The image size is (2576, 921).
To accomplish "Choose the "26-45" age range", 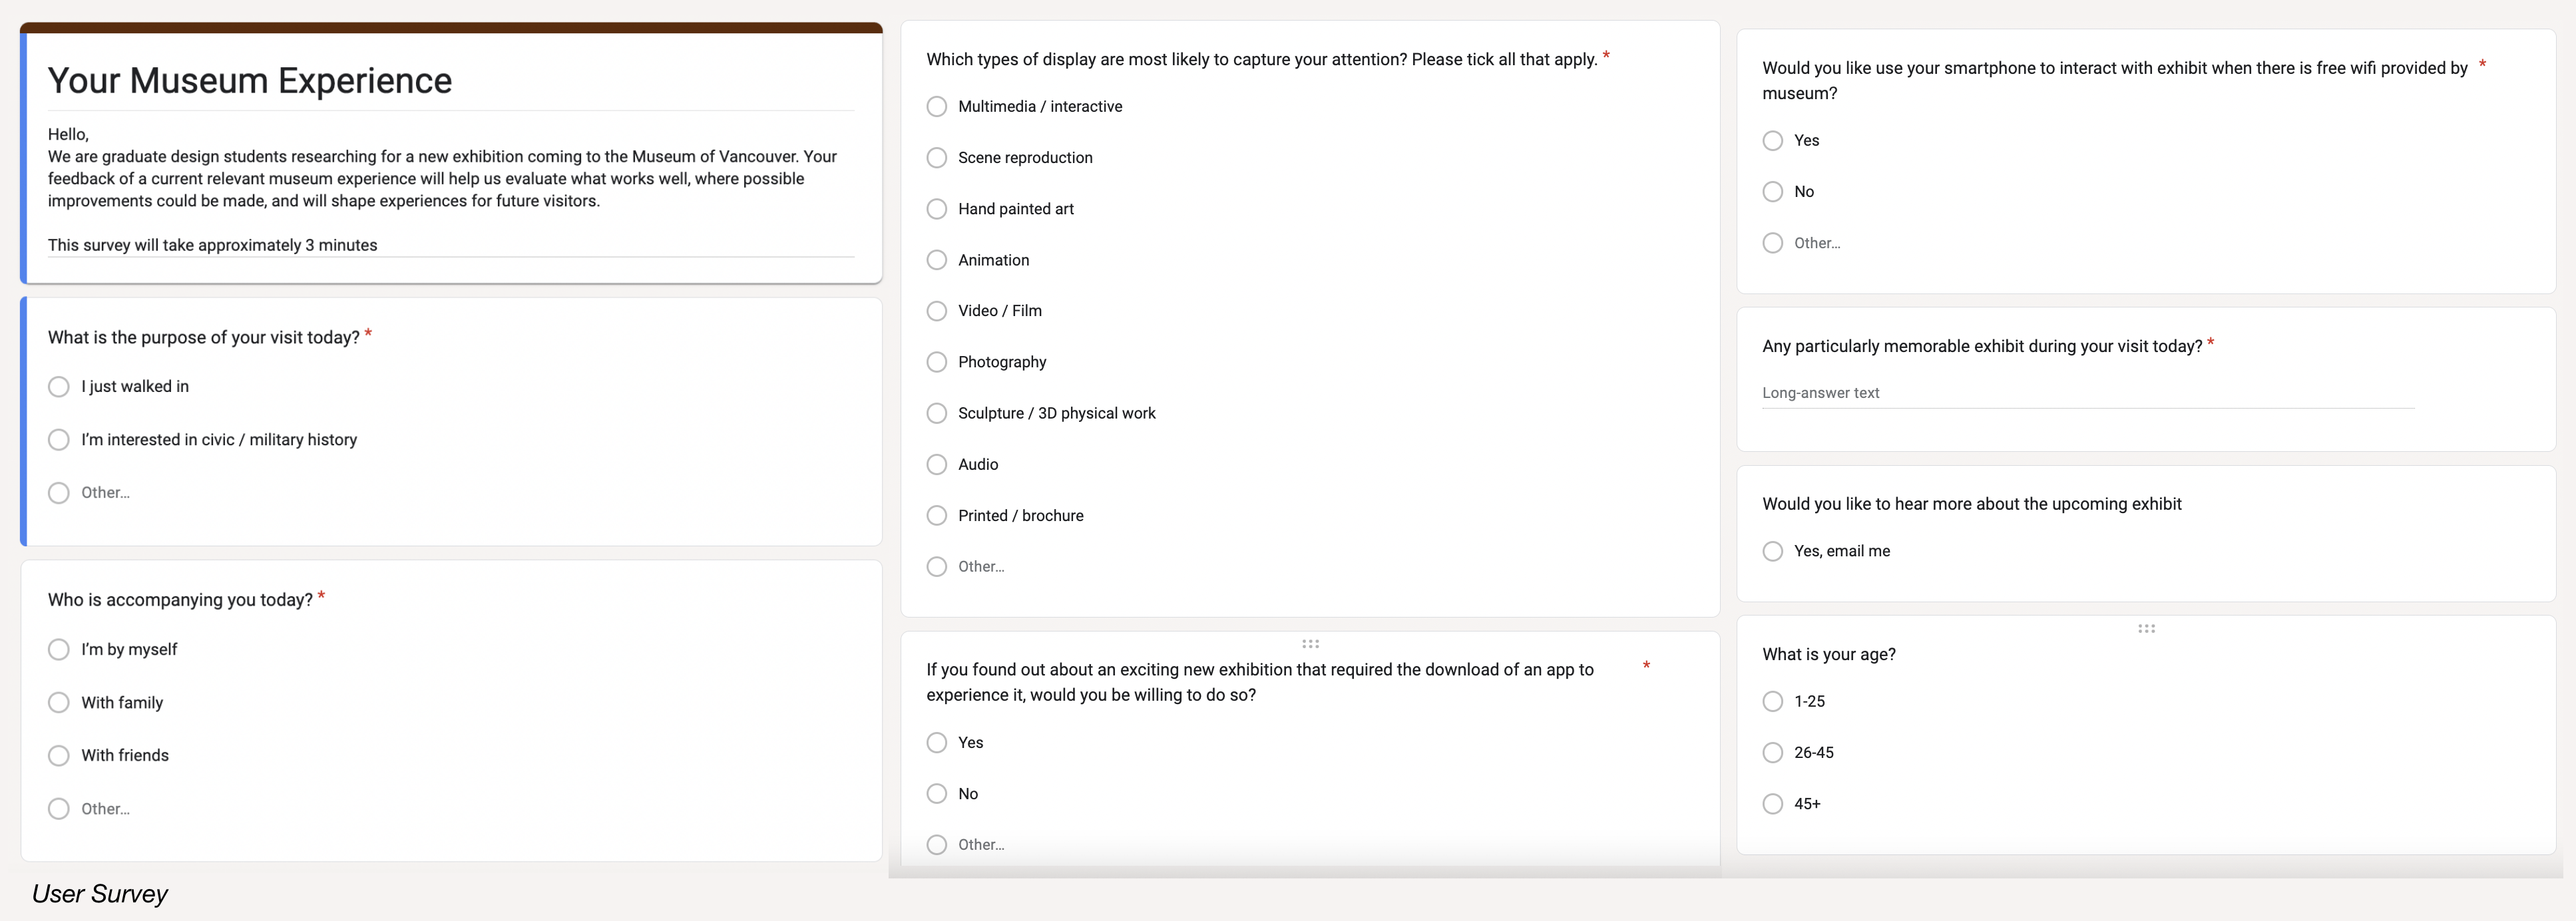I will pyautogui.click(x=1773, y=753).
